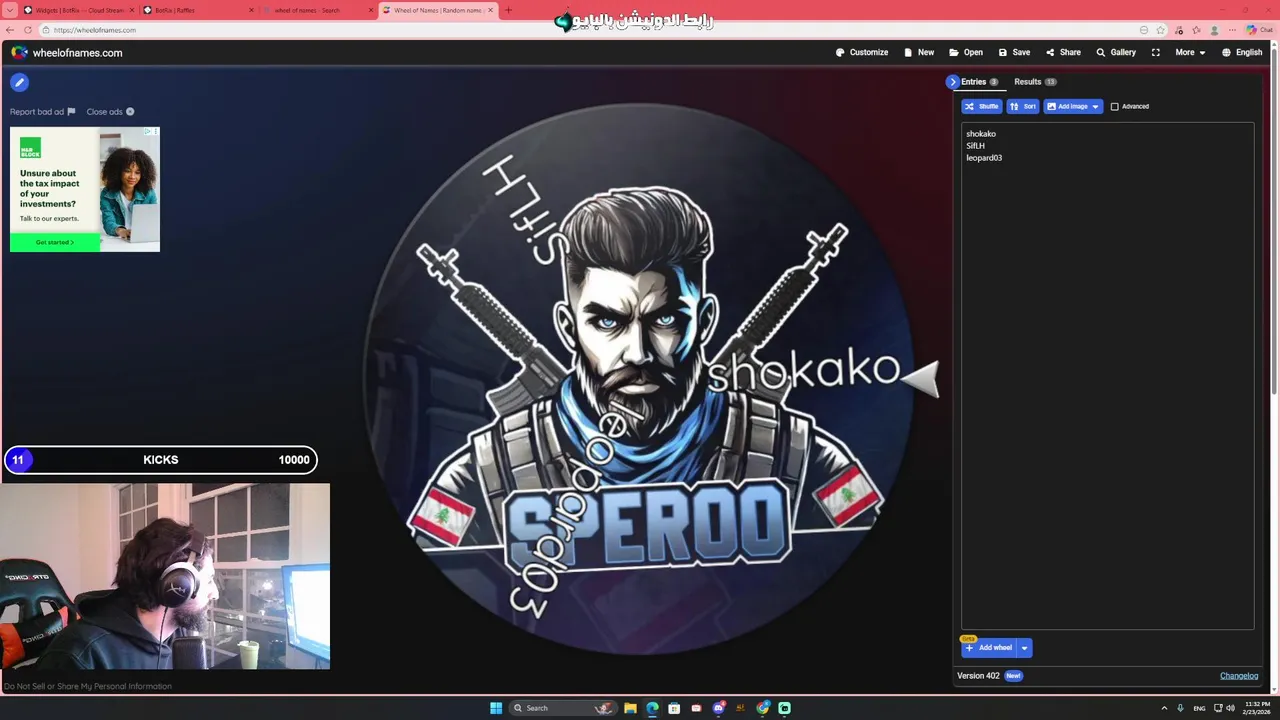Open Do Not Sell or Share info link

point(88,686)
